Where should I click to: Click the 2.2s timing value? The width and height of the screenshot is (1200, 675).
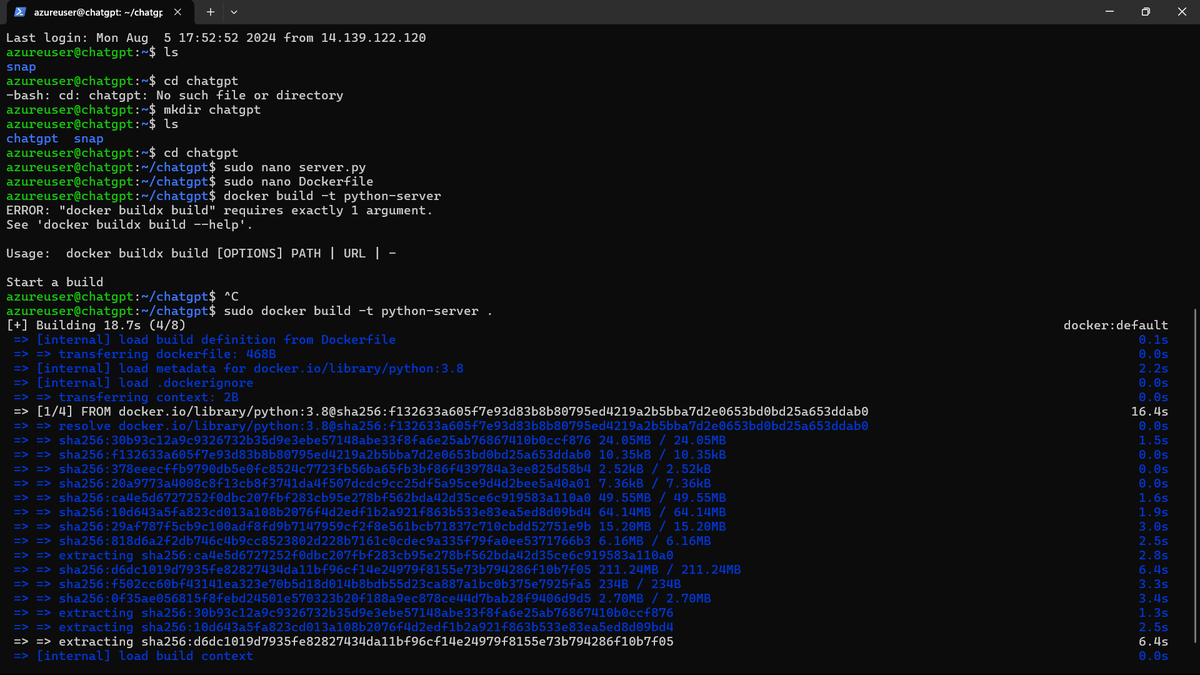point(1153,369)
